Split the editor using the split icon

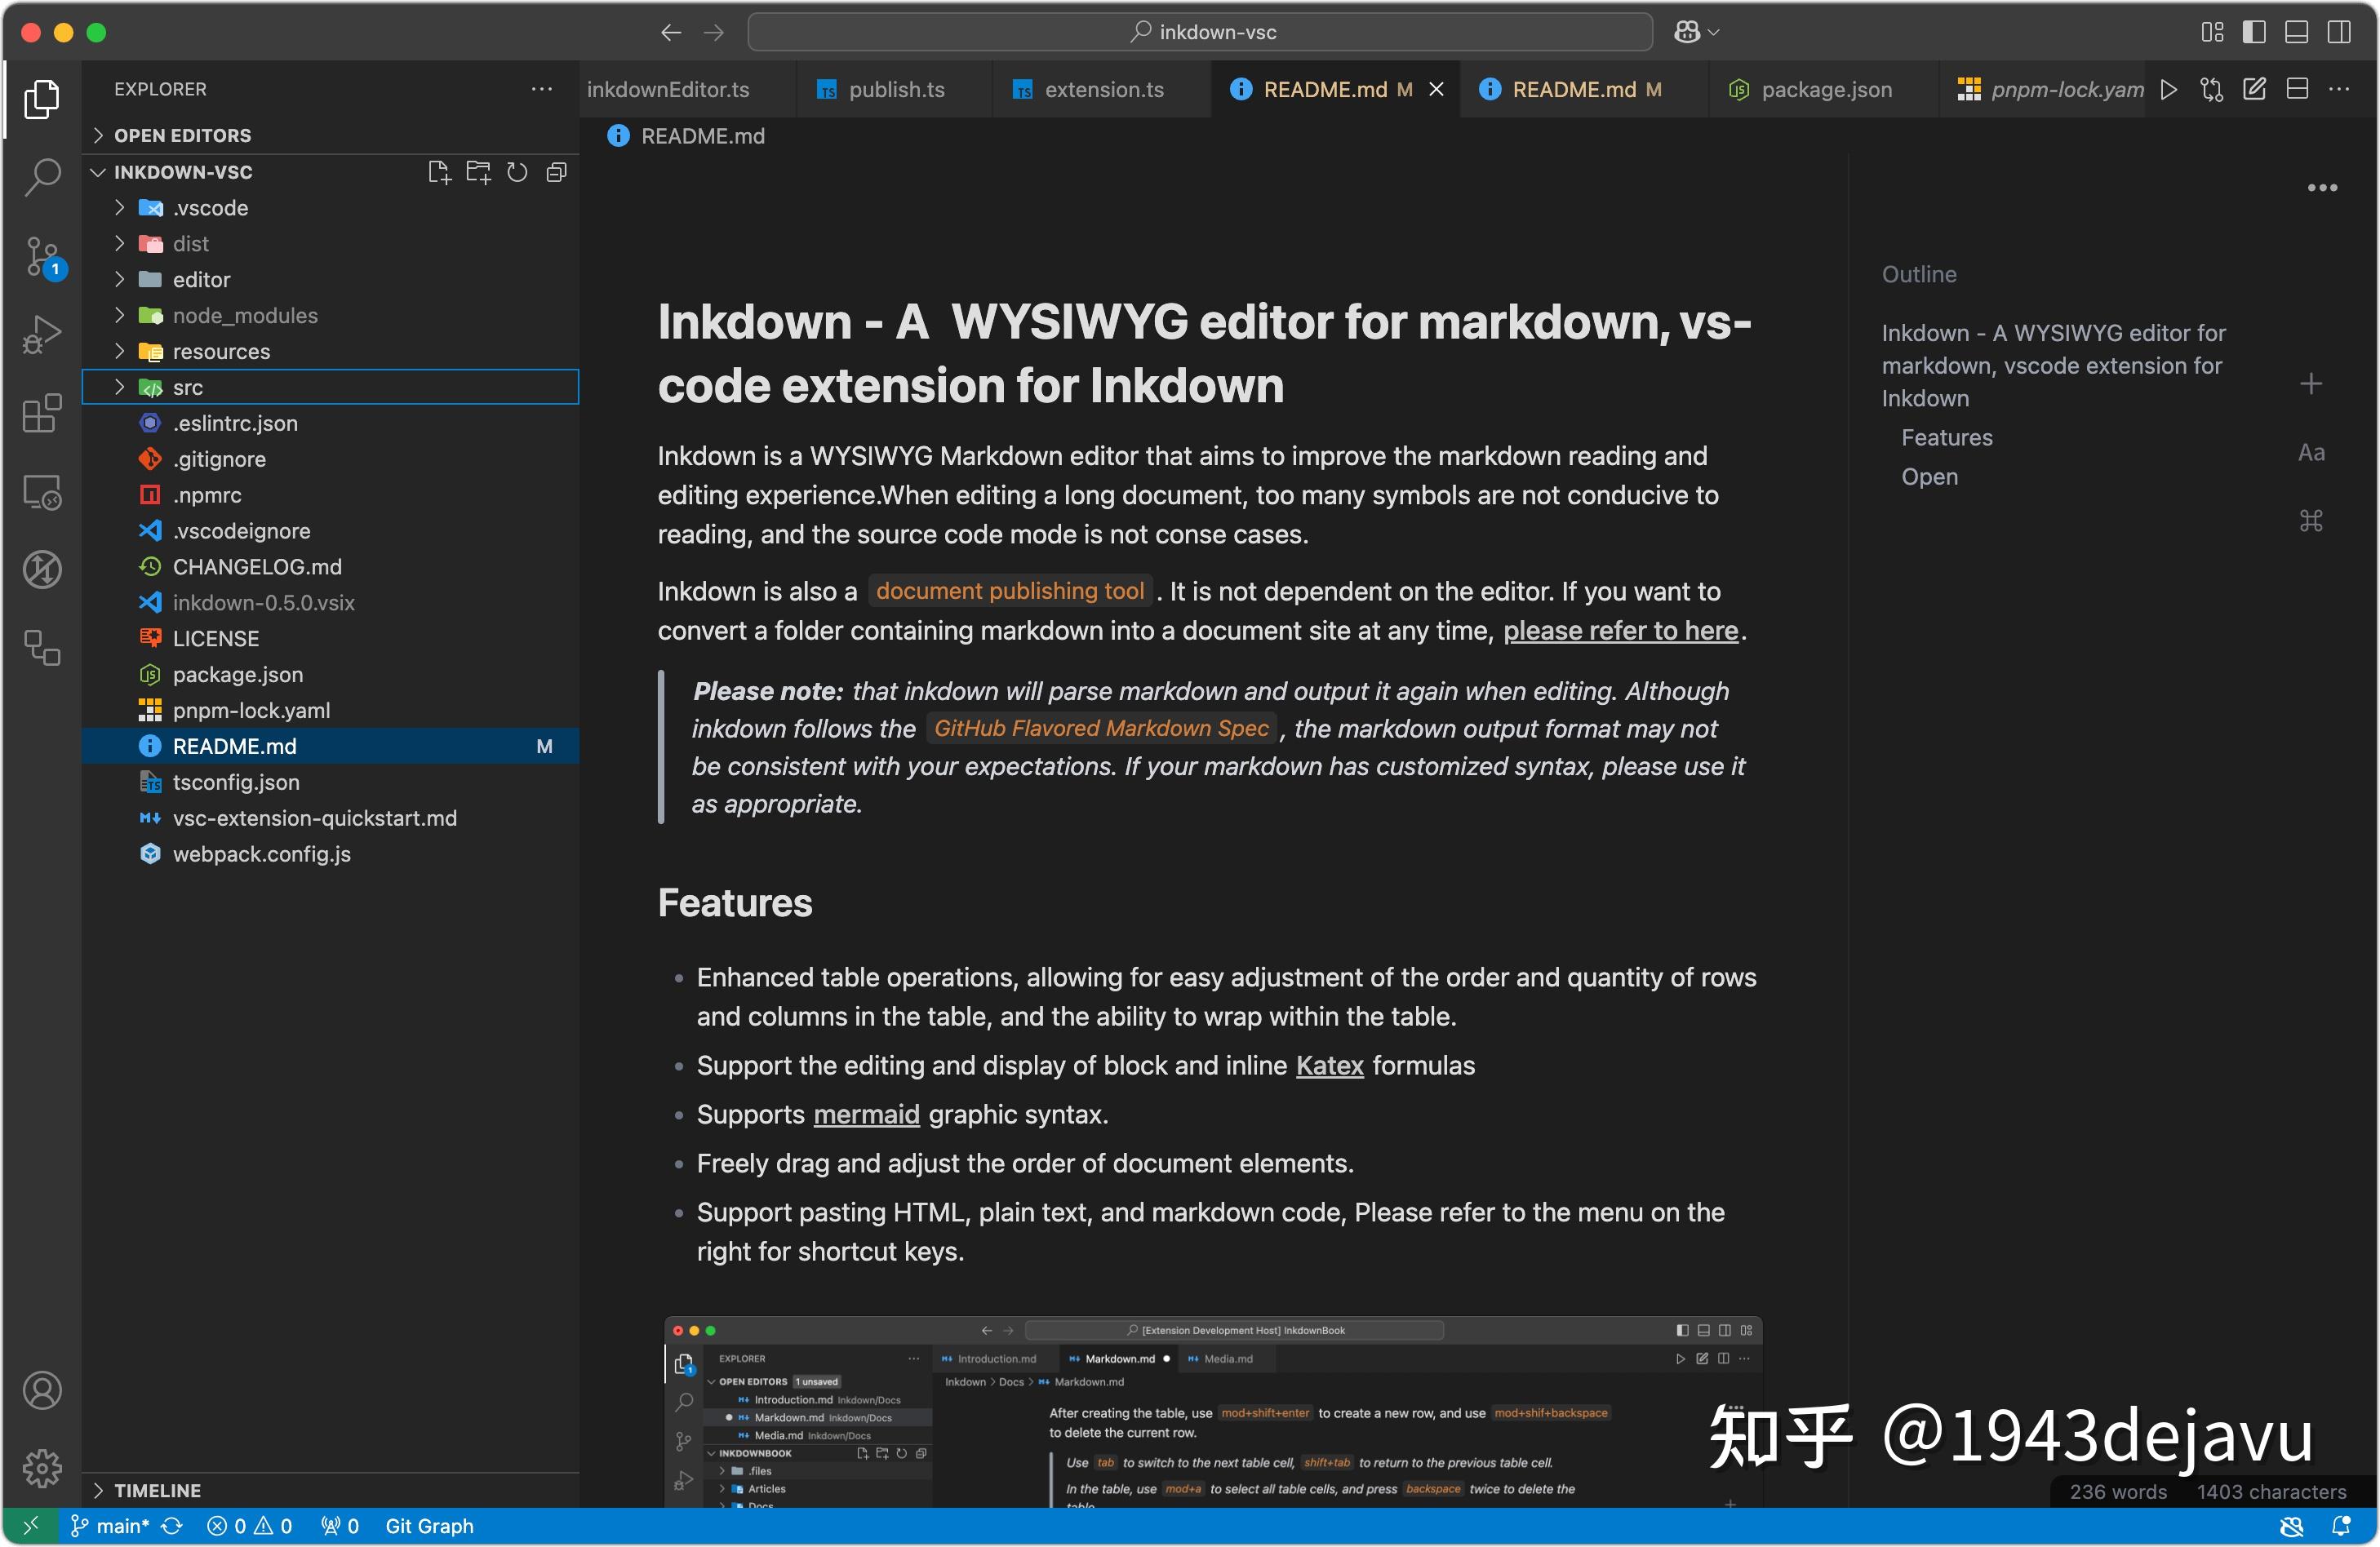2296,89
